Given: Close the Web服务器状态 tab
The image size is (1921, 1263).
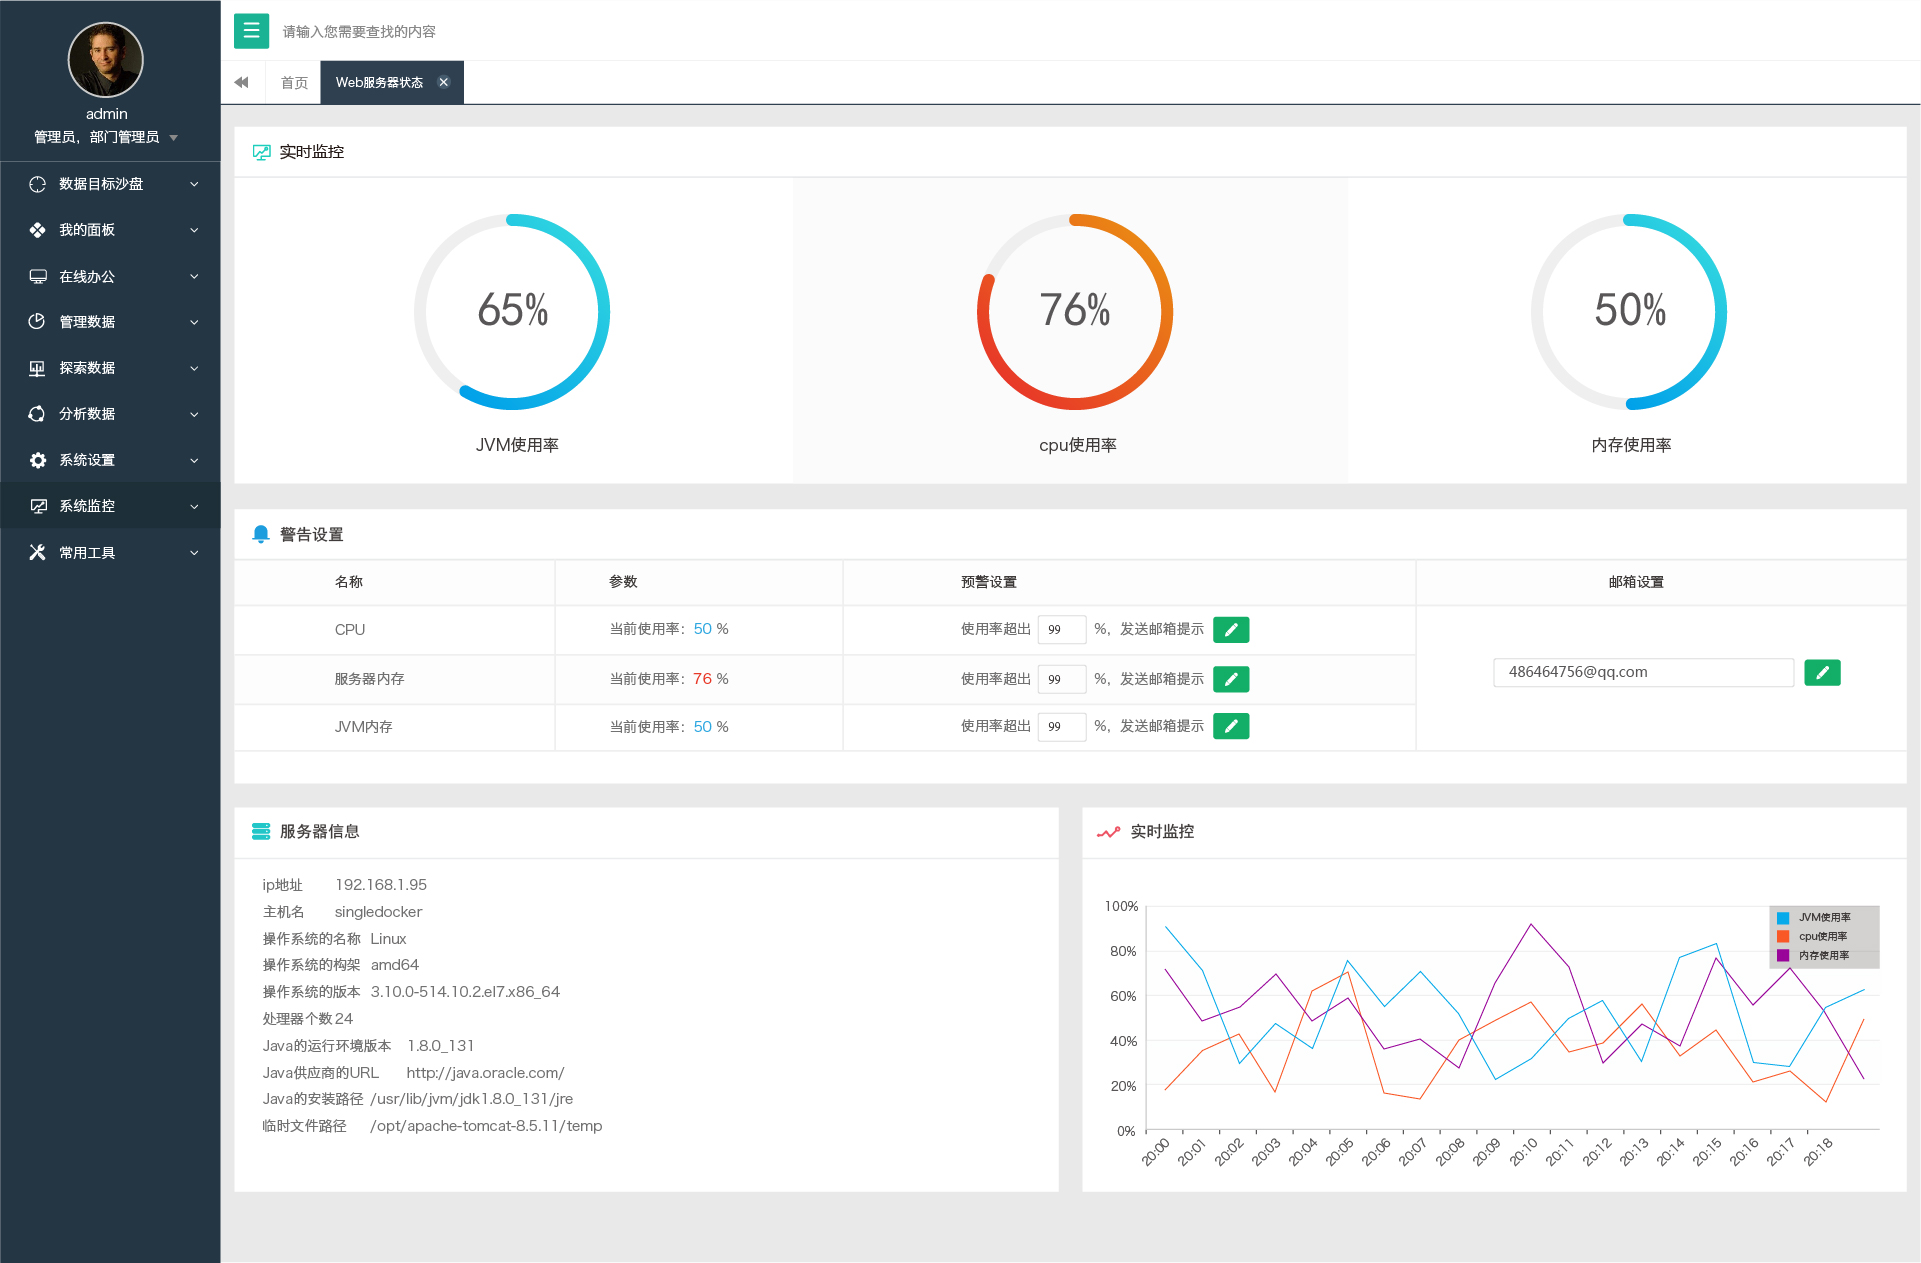Looking at the screenshot, I should tap(444, 83).
